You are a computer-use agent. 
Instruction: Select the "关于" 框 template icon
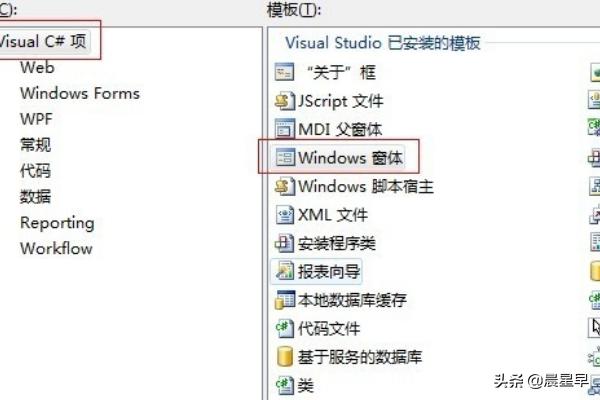pyautogui.click(x=285, y=72)
